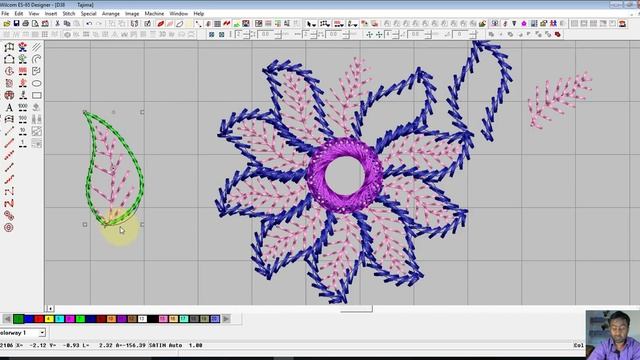Viewport: 640px width, 360px height.
Task: Select the red Z zigzag stitch tool
Action: pyautogui.click(x=9, y=203)
